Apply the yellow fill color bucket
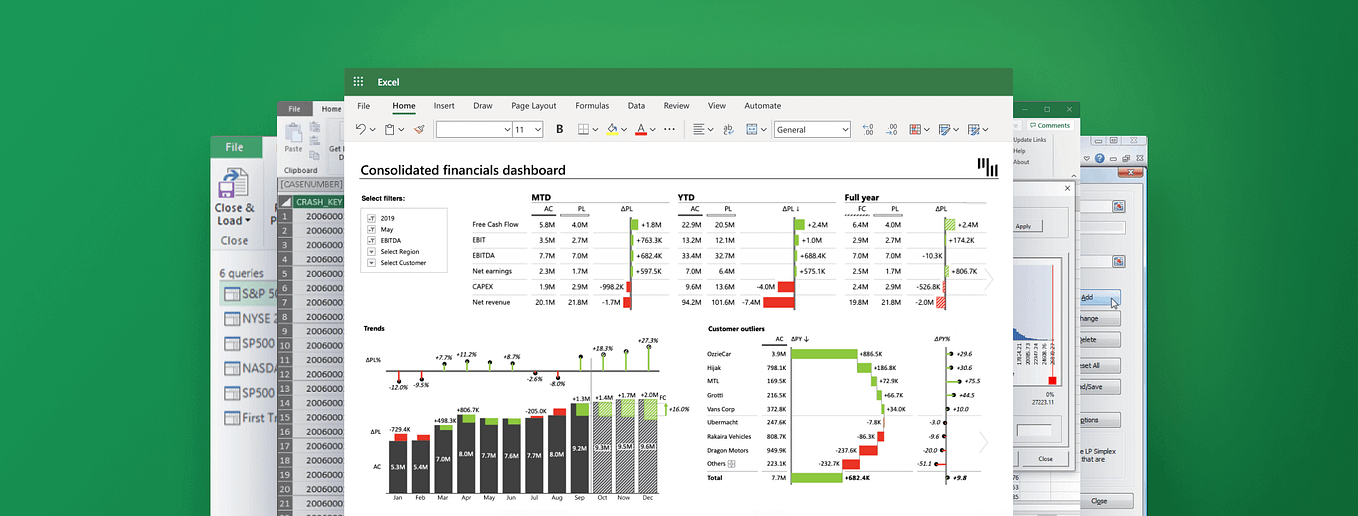The image size is (1358, 516). click(612, 129)
